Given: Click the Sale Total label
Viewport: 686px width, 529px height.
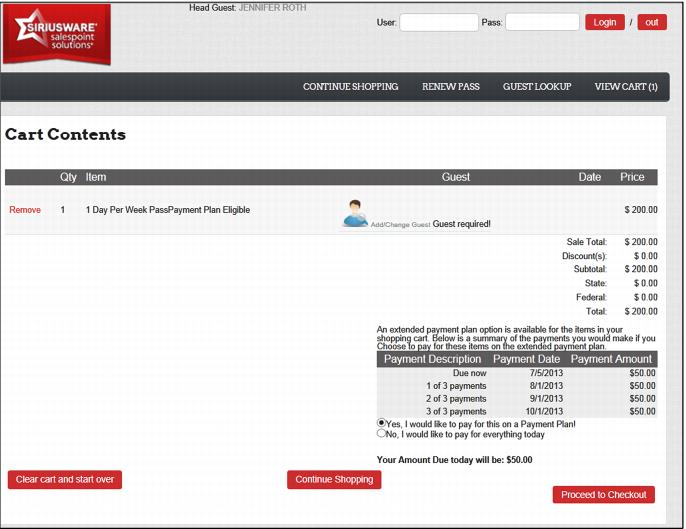Looking at the screenshot, I should point(587,242).
